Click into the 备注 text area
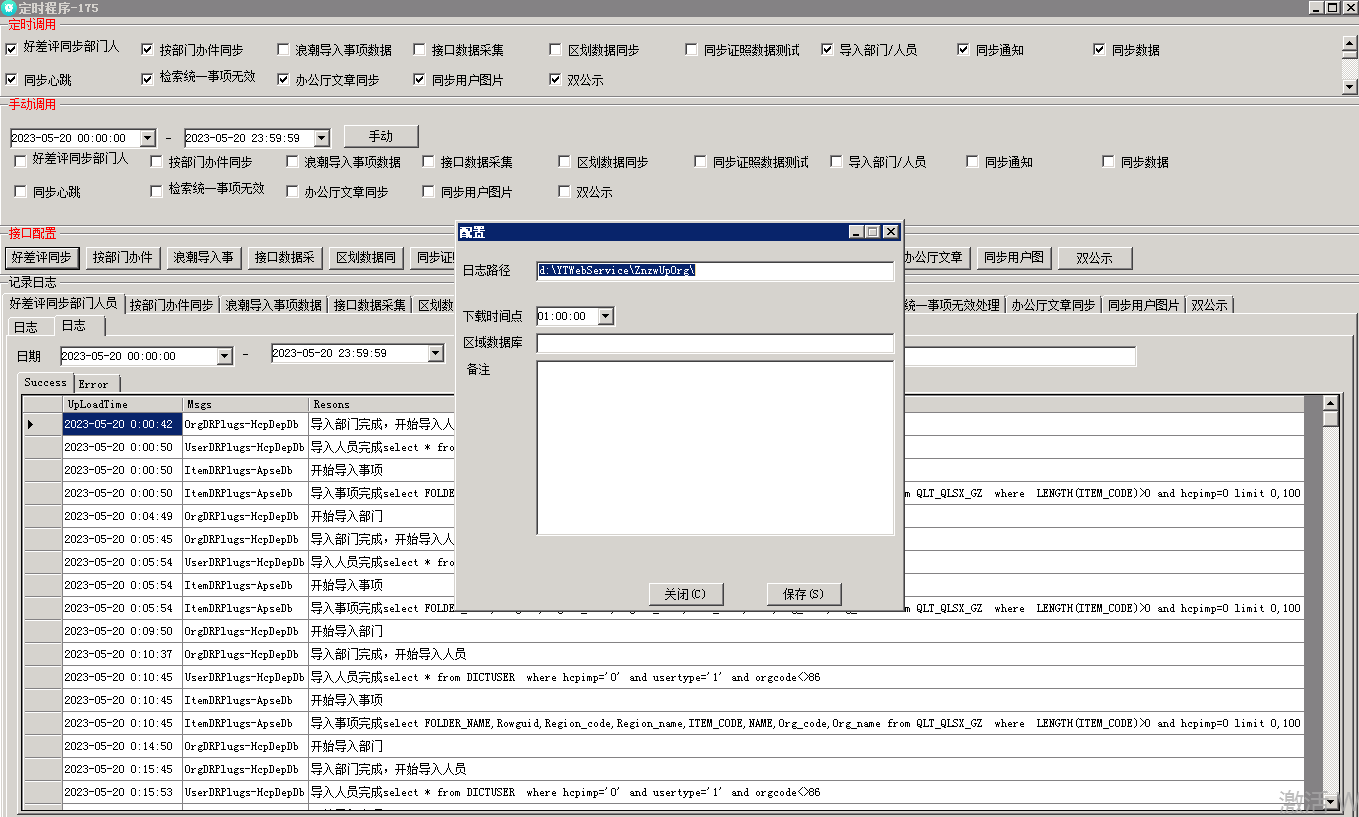1359x817 pixels. coord(715,448)
